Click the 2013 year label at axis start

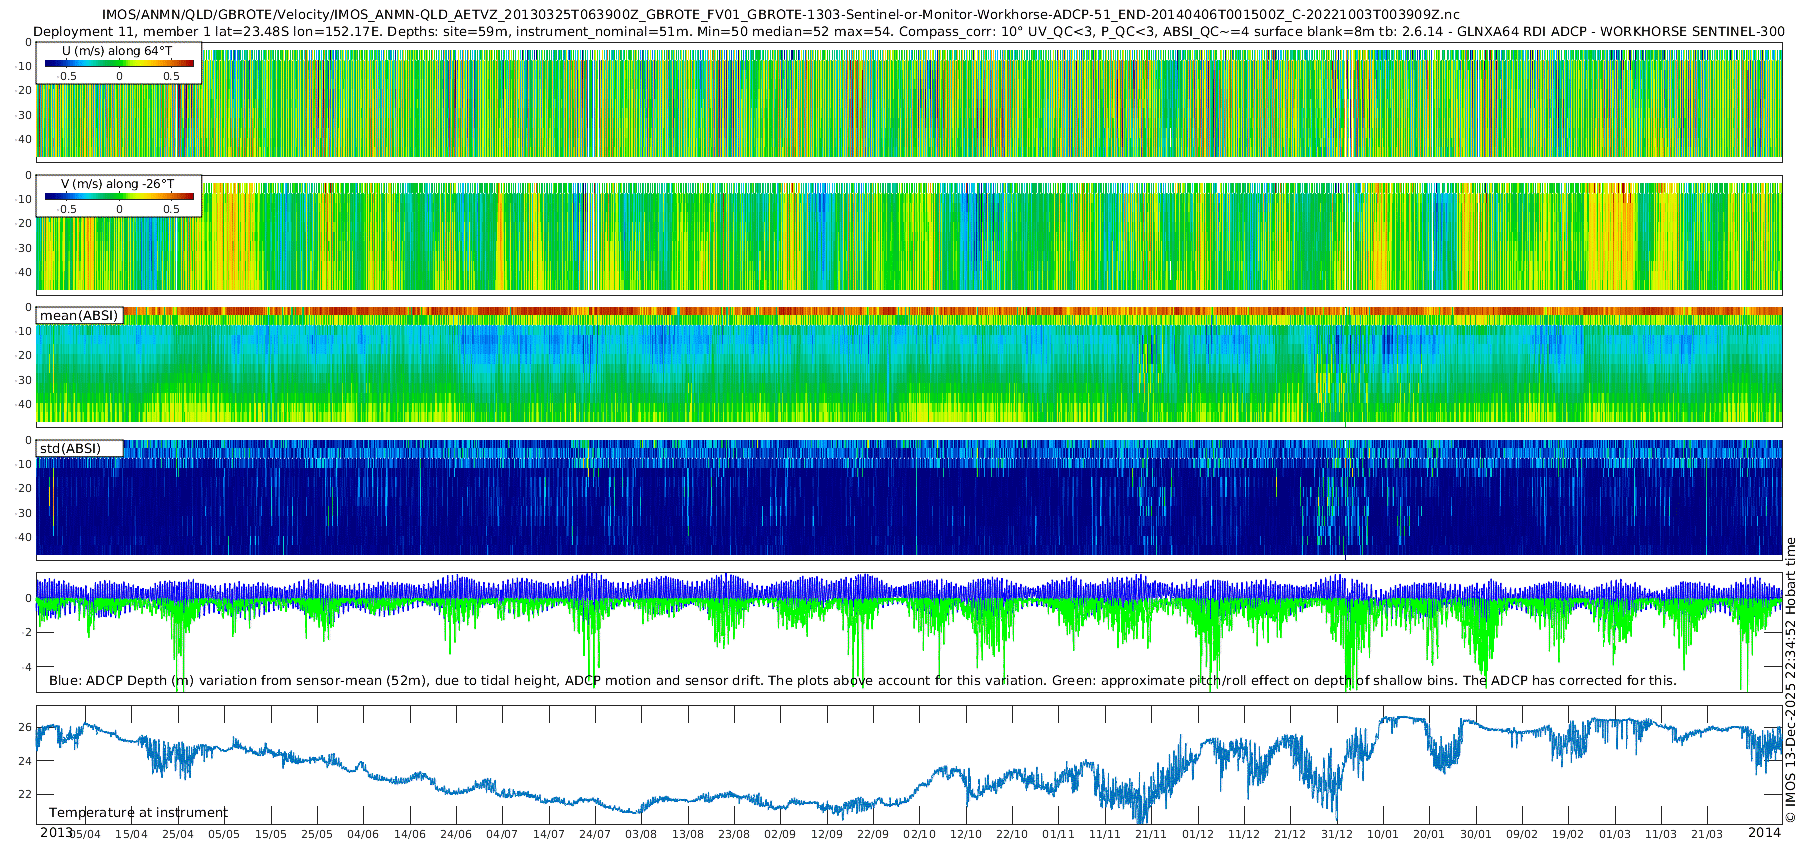(x=56, y=832)
